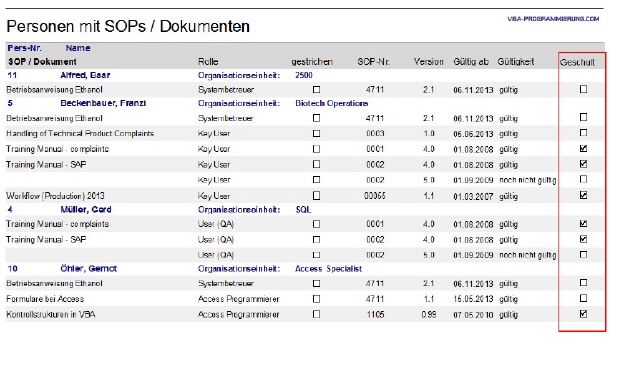Screen dimensions: 644x383
Task: Select the Biotech Operations organisation unit
Action: [x=331, y=103]
